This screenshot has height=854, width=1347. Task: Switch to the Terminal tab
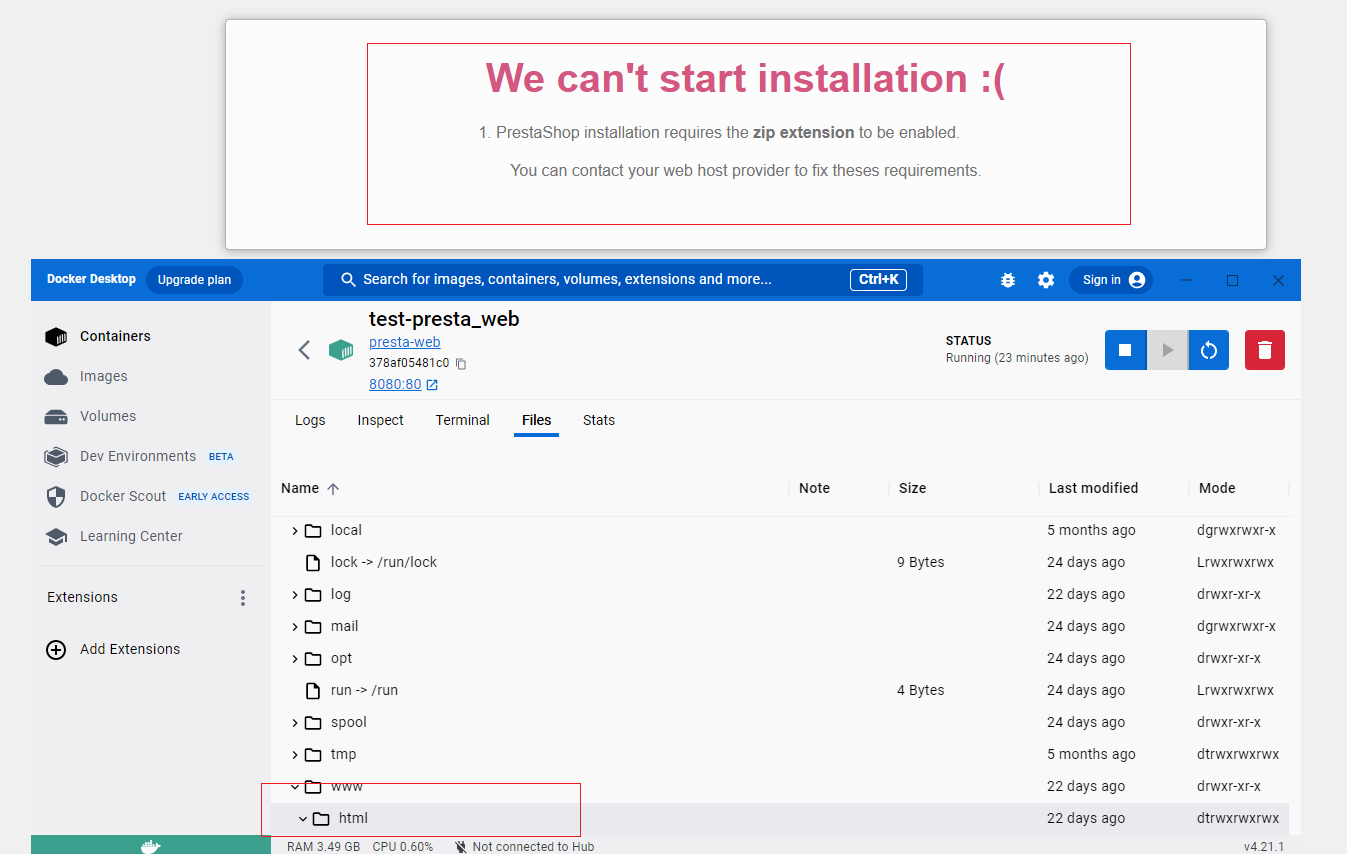tap(462, 420)
